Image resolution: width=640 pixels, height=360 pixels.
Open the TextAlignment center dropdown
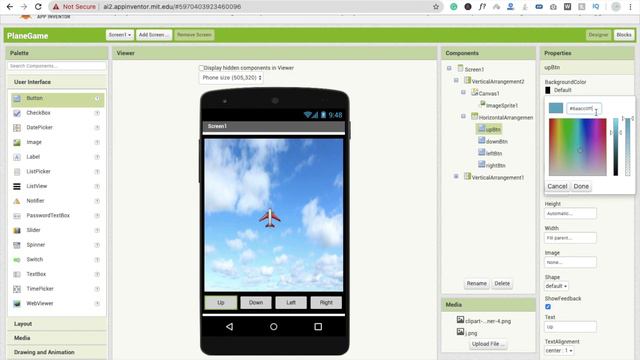click(x=559, y=351)
